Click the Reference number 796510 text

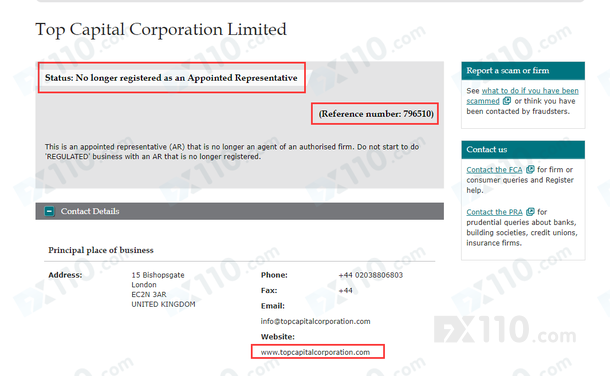[x=376, y=114]
